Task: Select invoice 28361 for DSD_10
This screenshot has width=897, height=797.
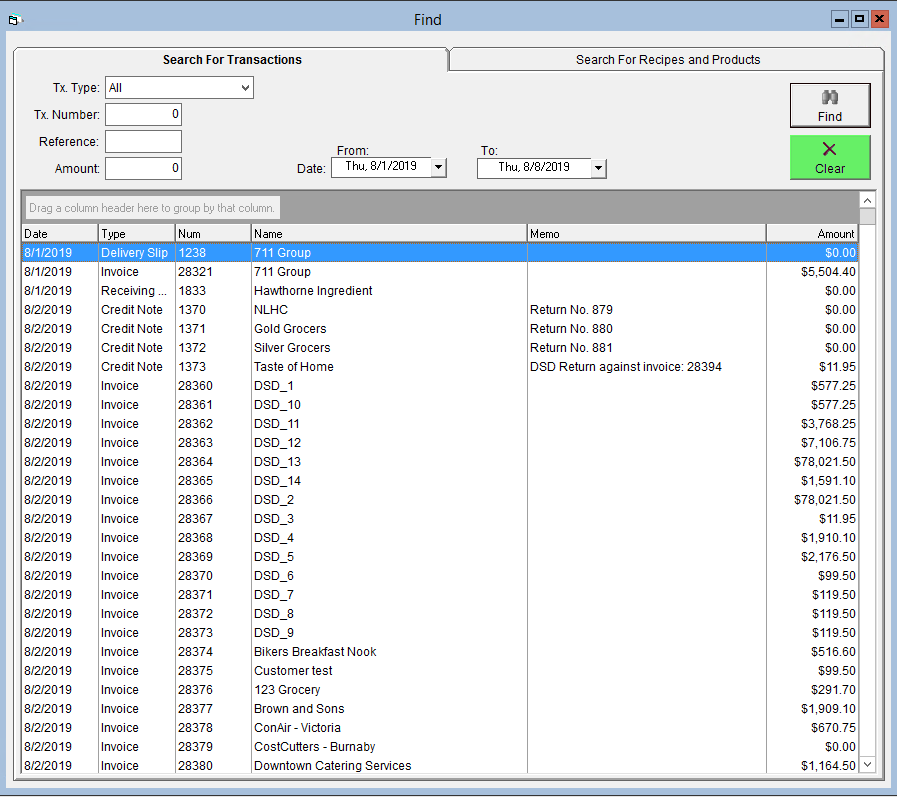Action: 439,405
